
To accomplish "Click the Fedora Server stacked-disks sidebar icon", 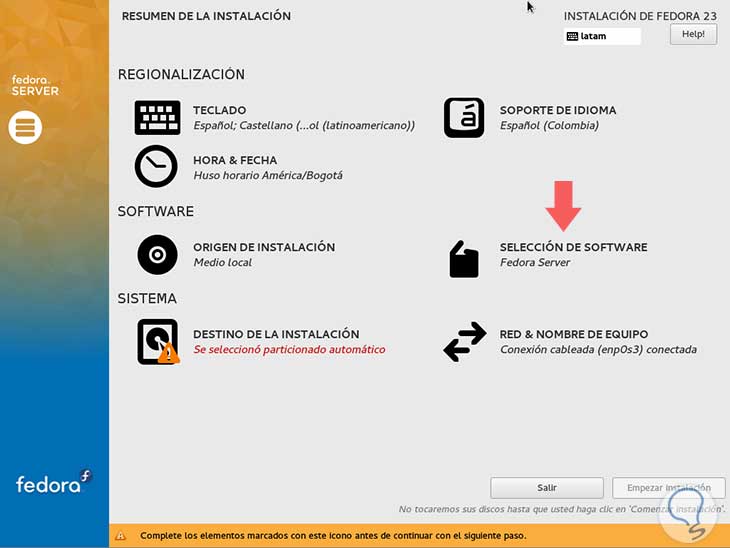I will (x=25, y=128).
